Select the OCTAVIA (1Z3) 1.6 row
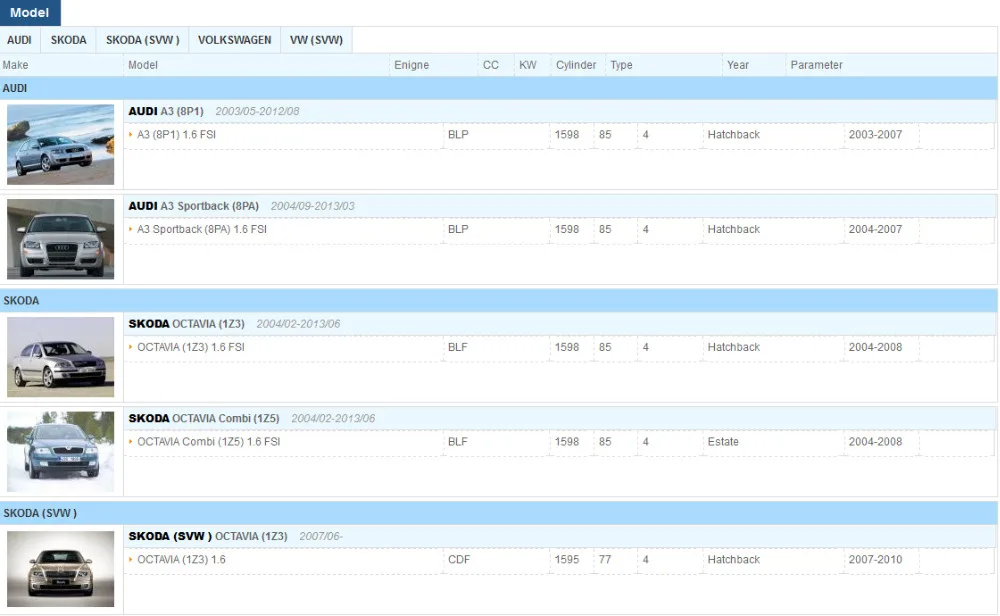The width and height of the screenshot is (1000, 616). [559, 560]
